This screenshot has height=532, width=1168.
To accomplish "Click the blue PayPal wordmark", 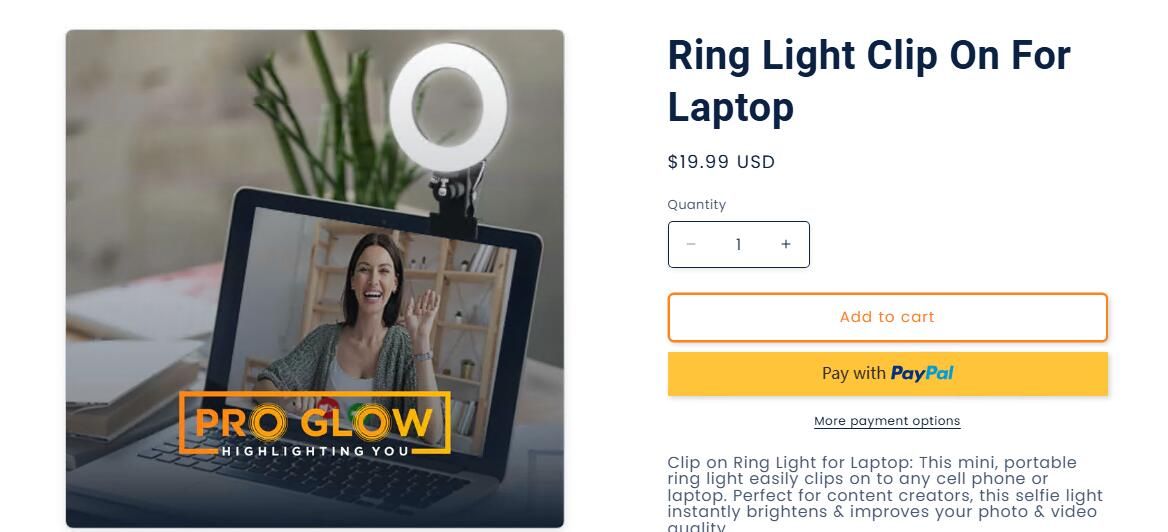I will (x=922, y=373).
